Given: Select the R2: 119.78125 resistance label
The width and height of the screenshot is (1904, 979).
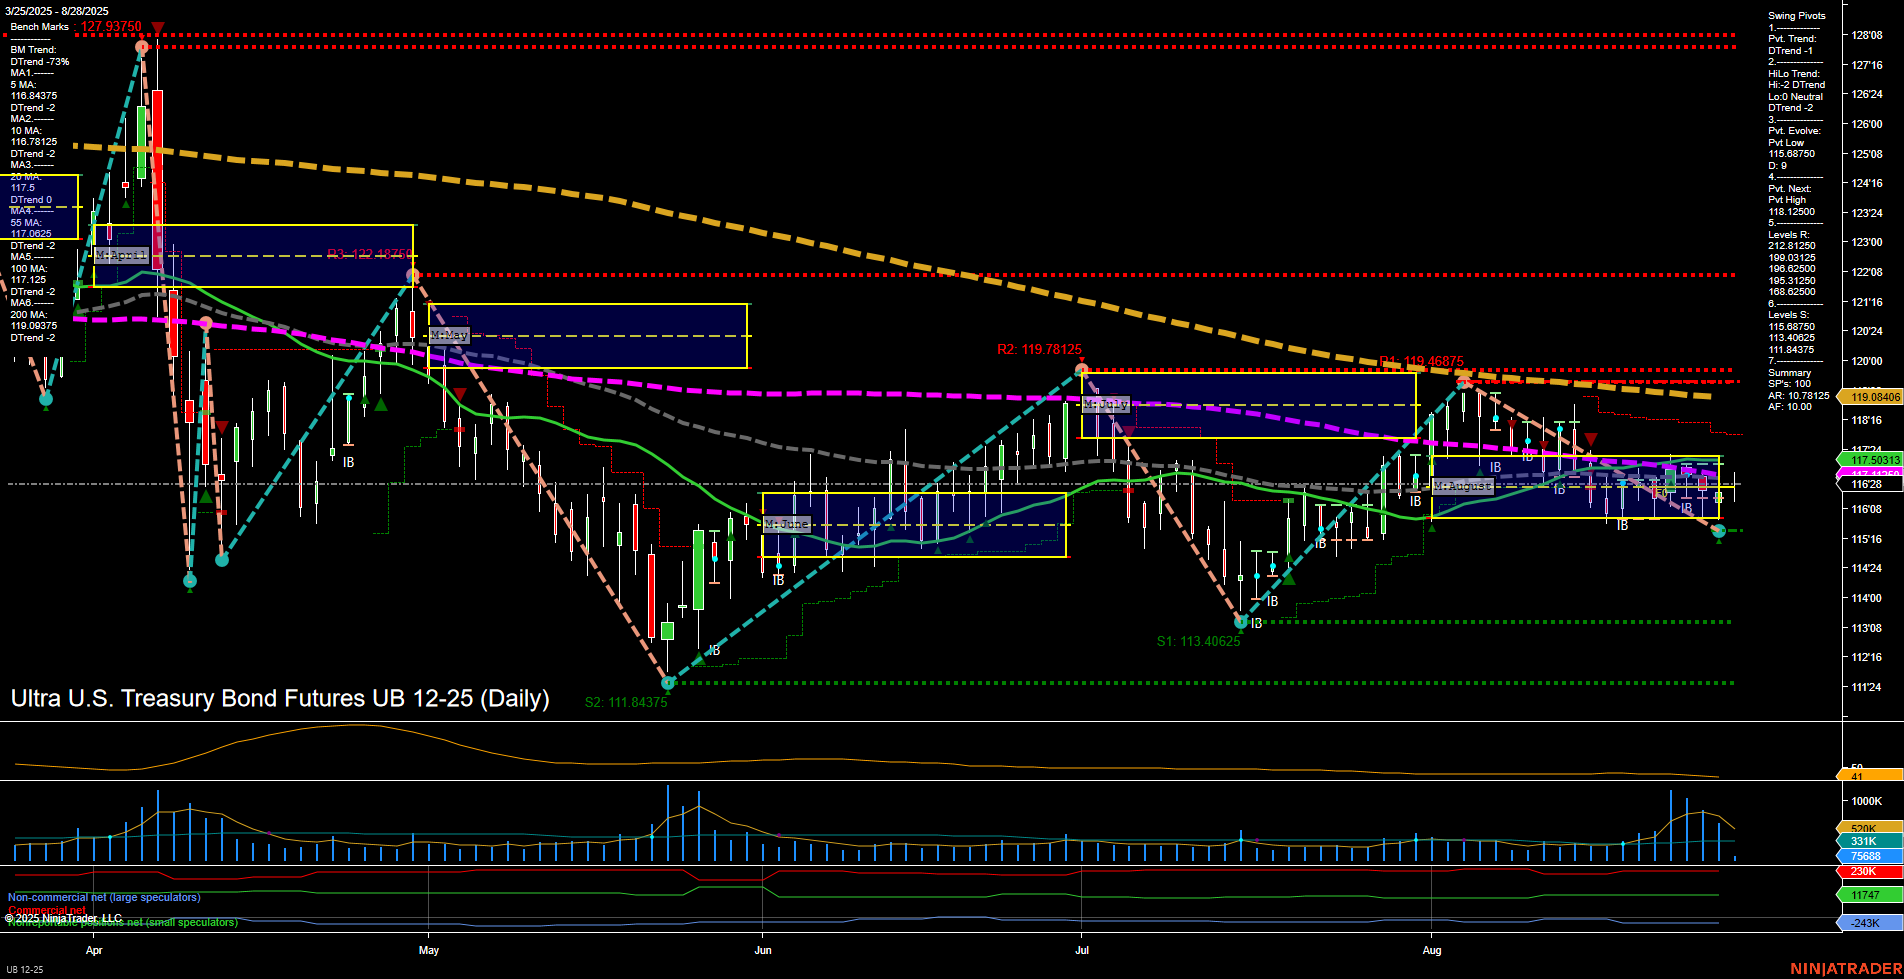Looking at the screenshot, I should pos(1039,349).
